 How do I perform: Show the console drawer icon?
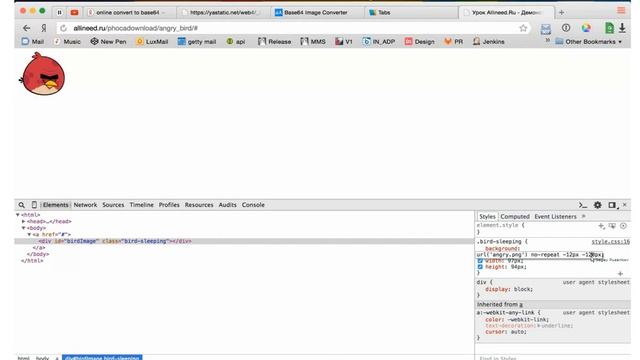(x=582, y=205)
